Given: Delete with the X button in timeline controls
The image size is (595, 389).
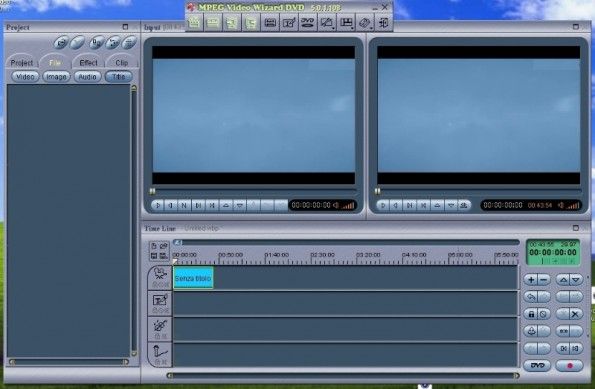Looking at the screenshot, I should 576,314.
